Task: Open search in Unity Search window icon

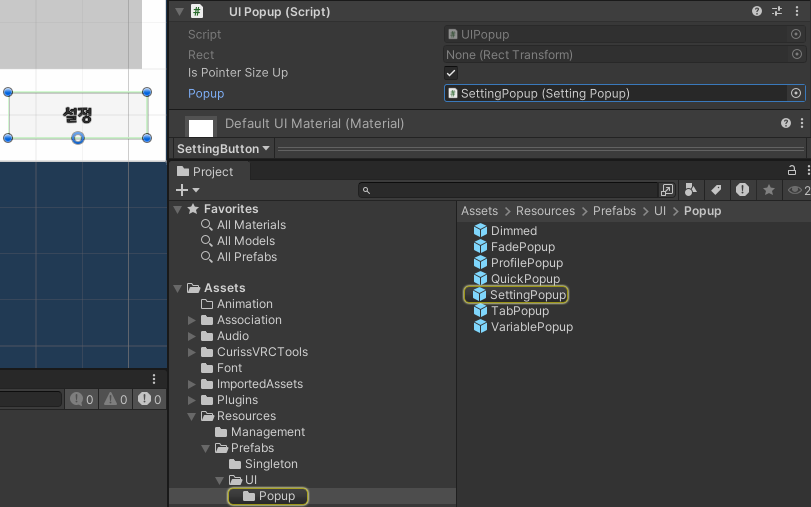Action: 667,190
